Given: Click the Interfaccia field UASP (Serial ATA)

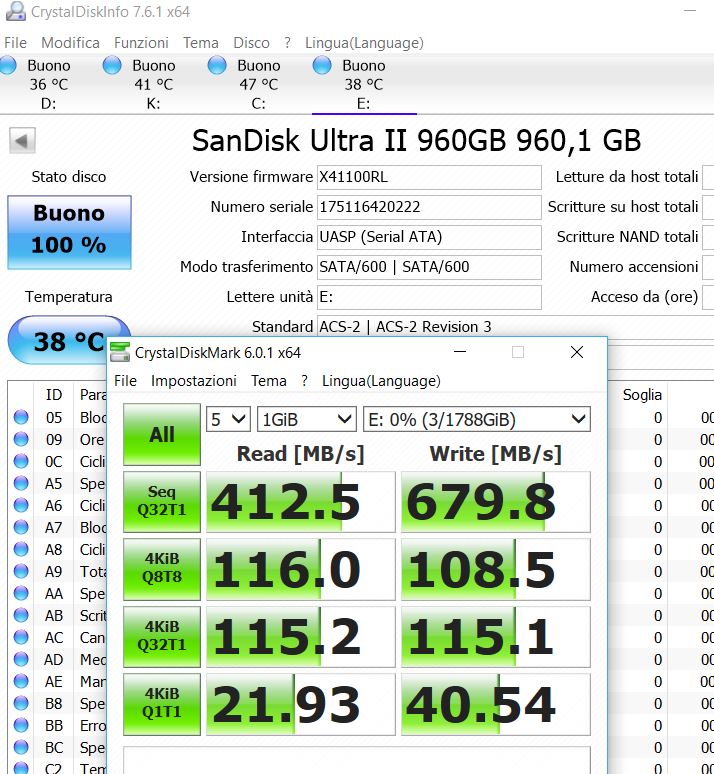Looking at the screenshot, I should pyautogui.click(x=429, y=237).
